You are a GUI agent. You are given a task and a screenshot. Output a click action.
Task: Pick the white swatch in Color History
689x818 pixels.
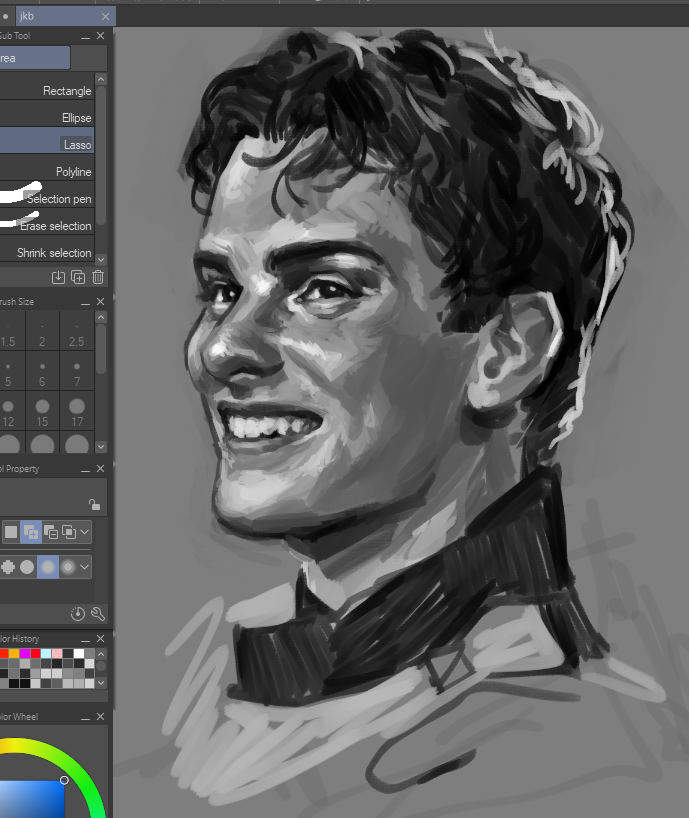(79, 654)
